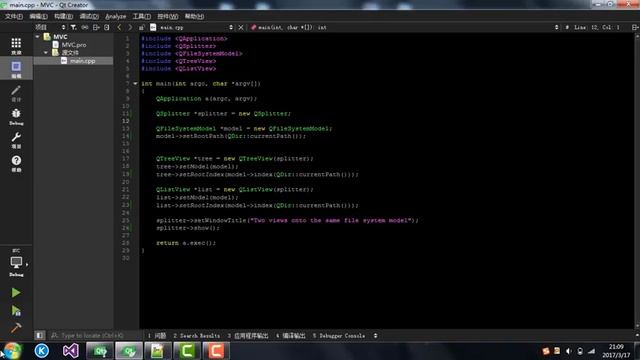Close the main.cpp document with X

coord(241,27)
